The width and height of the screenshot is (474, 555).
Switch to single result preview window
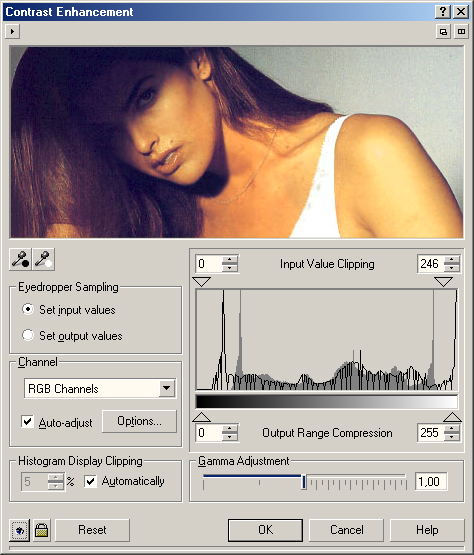[443, 32]
